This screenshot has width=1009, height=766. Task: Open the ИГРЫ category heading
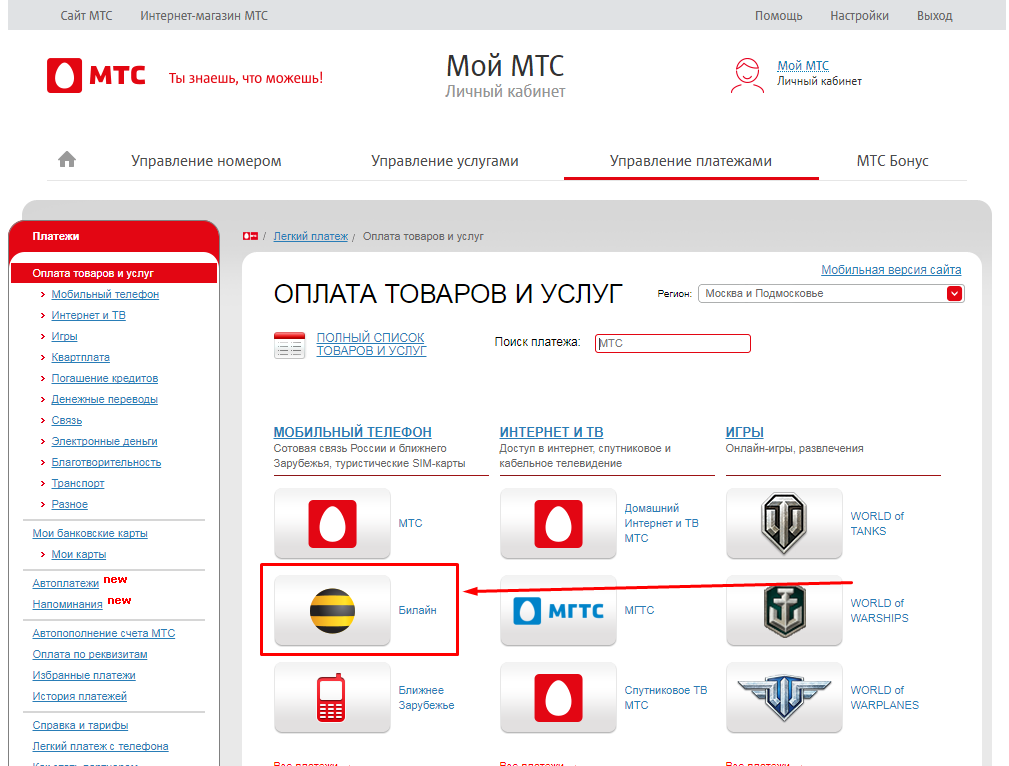[745, 433]
